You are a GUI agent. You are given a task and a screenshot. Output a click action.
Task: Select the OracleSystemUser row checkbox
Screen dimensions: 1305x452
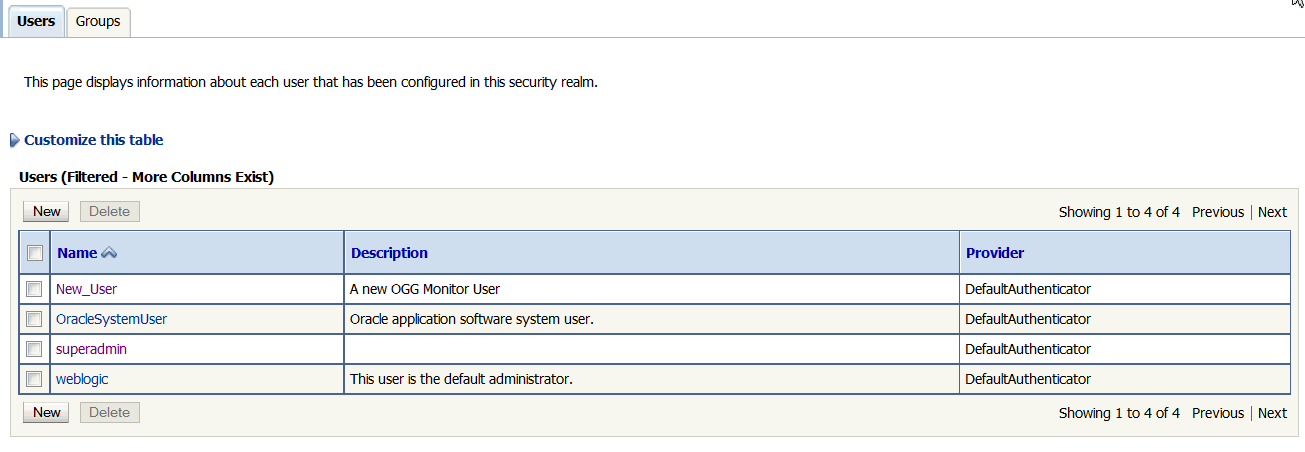[35, 319]
